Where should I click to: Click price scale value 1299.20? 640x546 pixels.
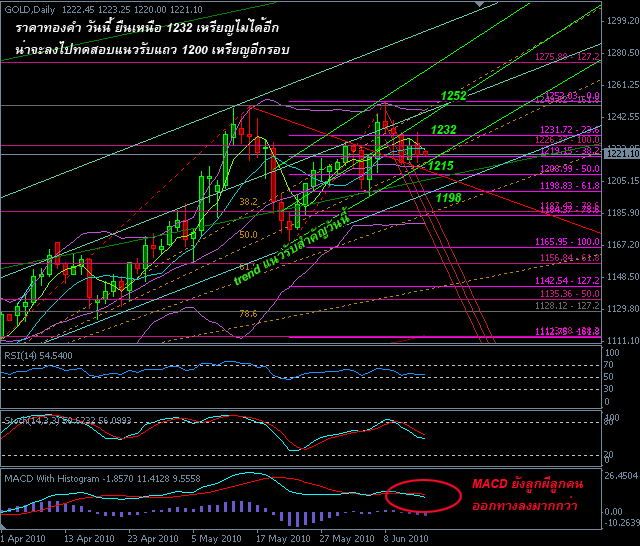[x=623, y=21]
